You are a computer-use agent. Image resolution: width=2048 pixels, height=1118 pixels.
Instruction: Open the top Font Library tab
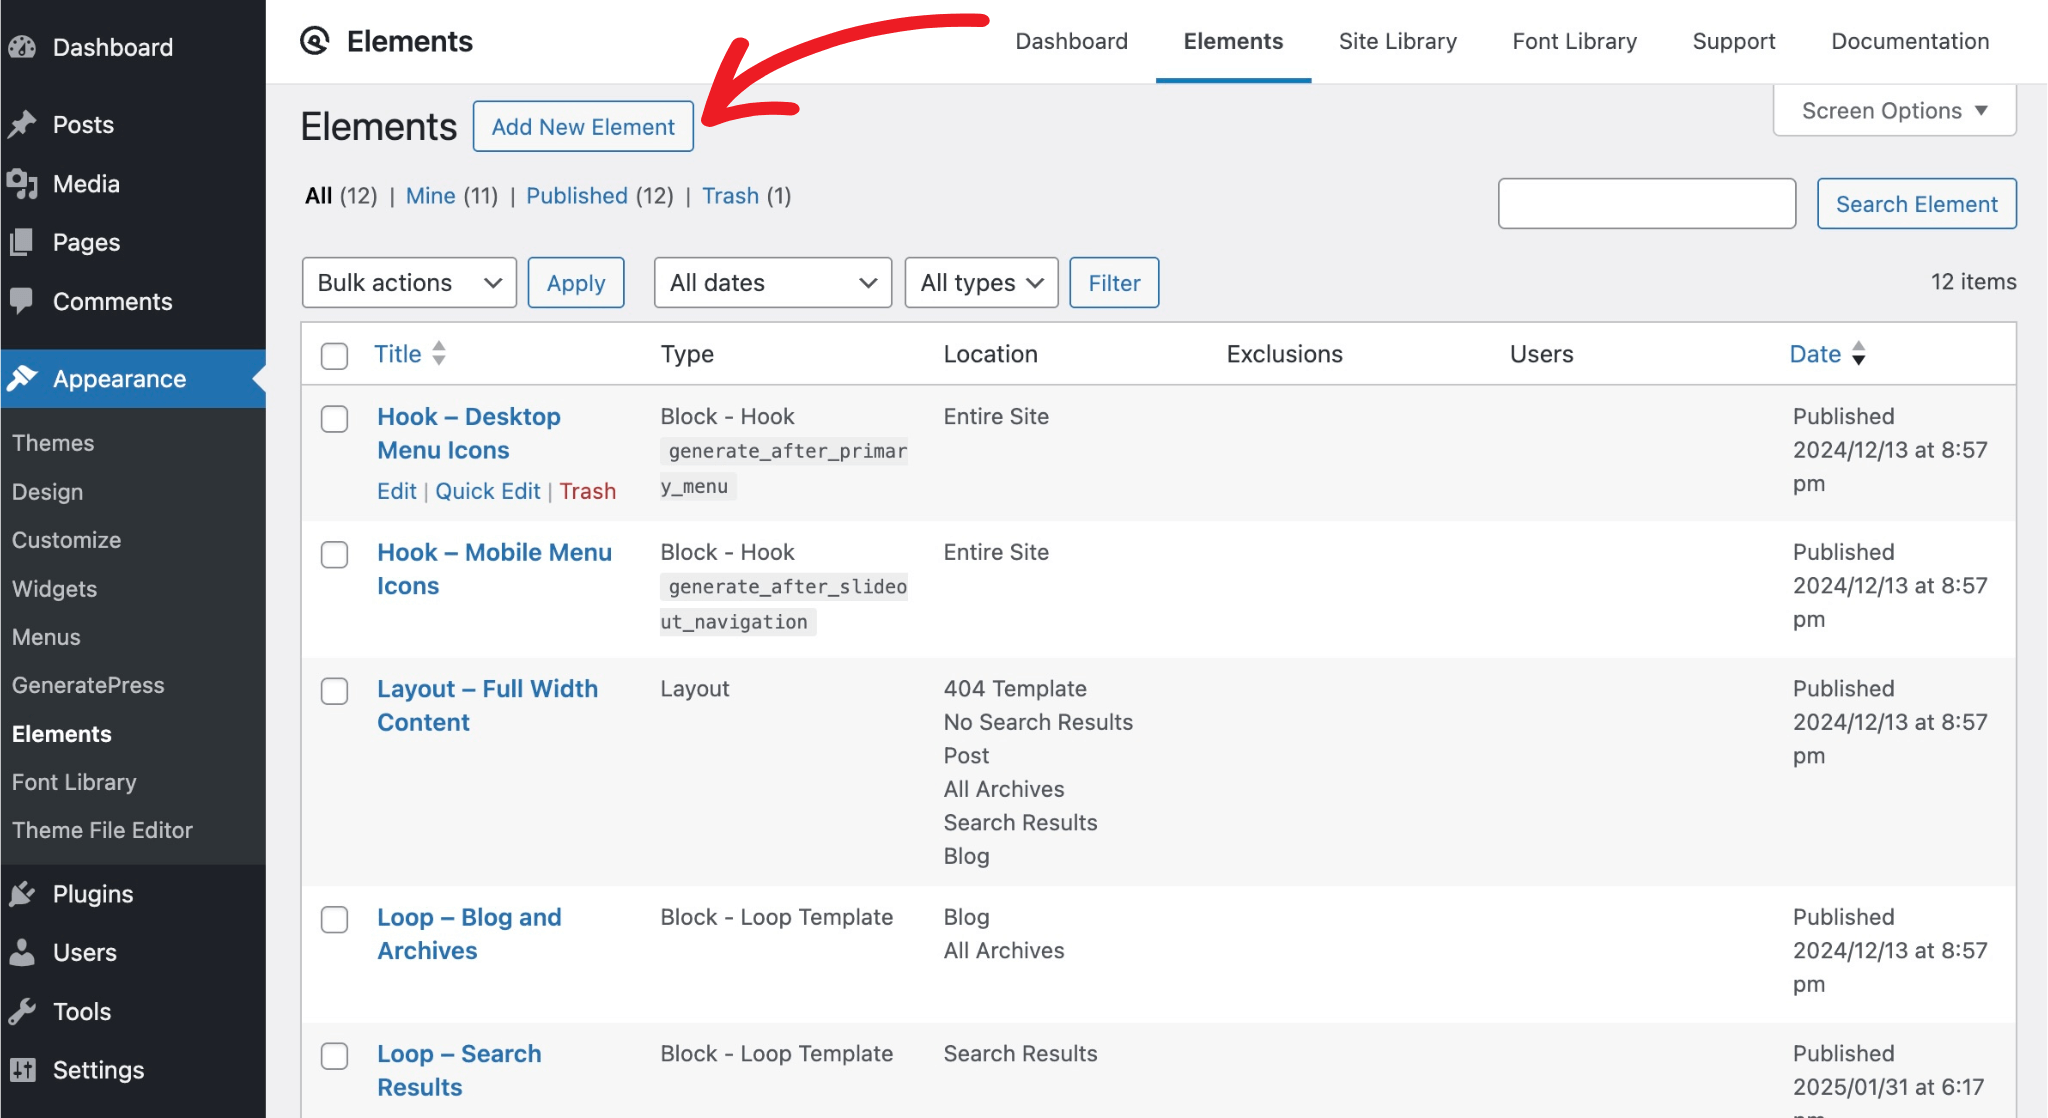click(x=1574, y=41)
